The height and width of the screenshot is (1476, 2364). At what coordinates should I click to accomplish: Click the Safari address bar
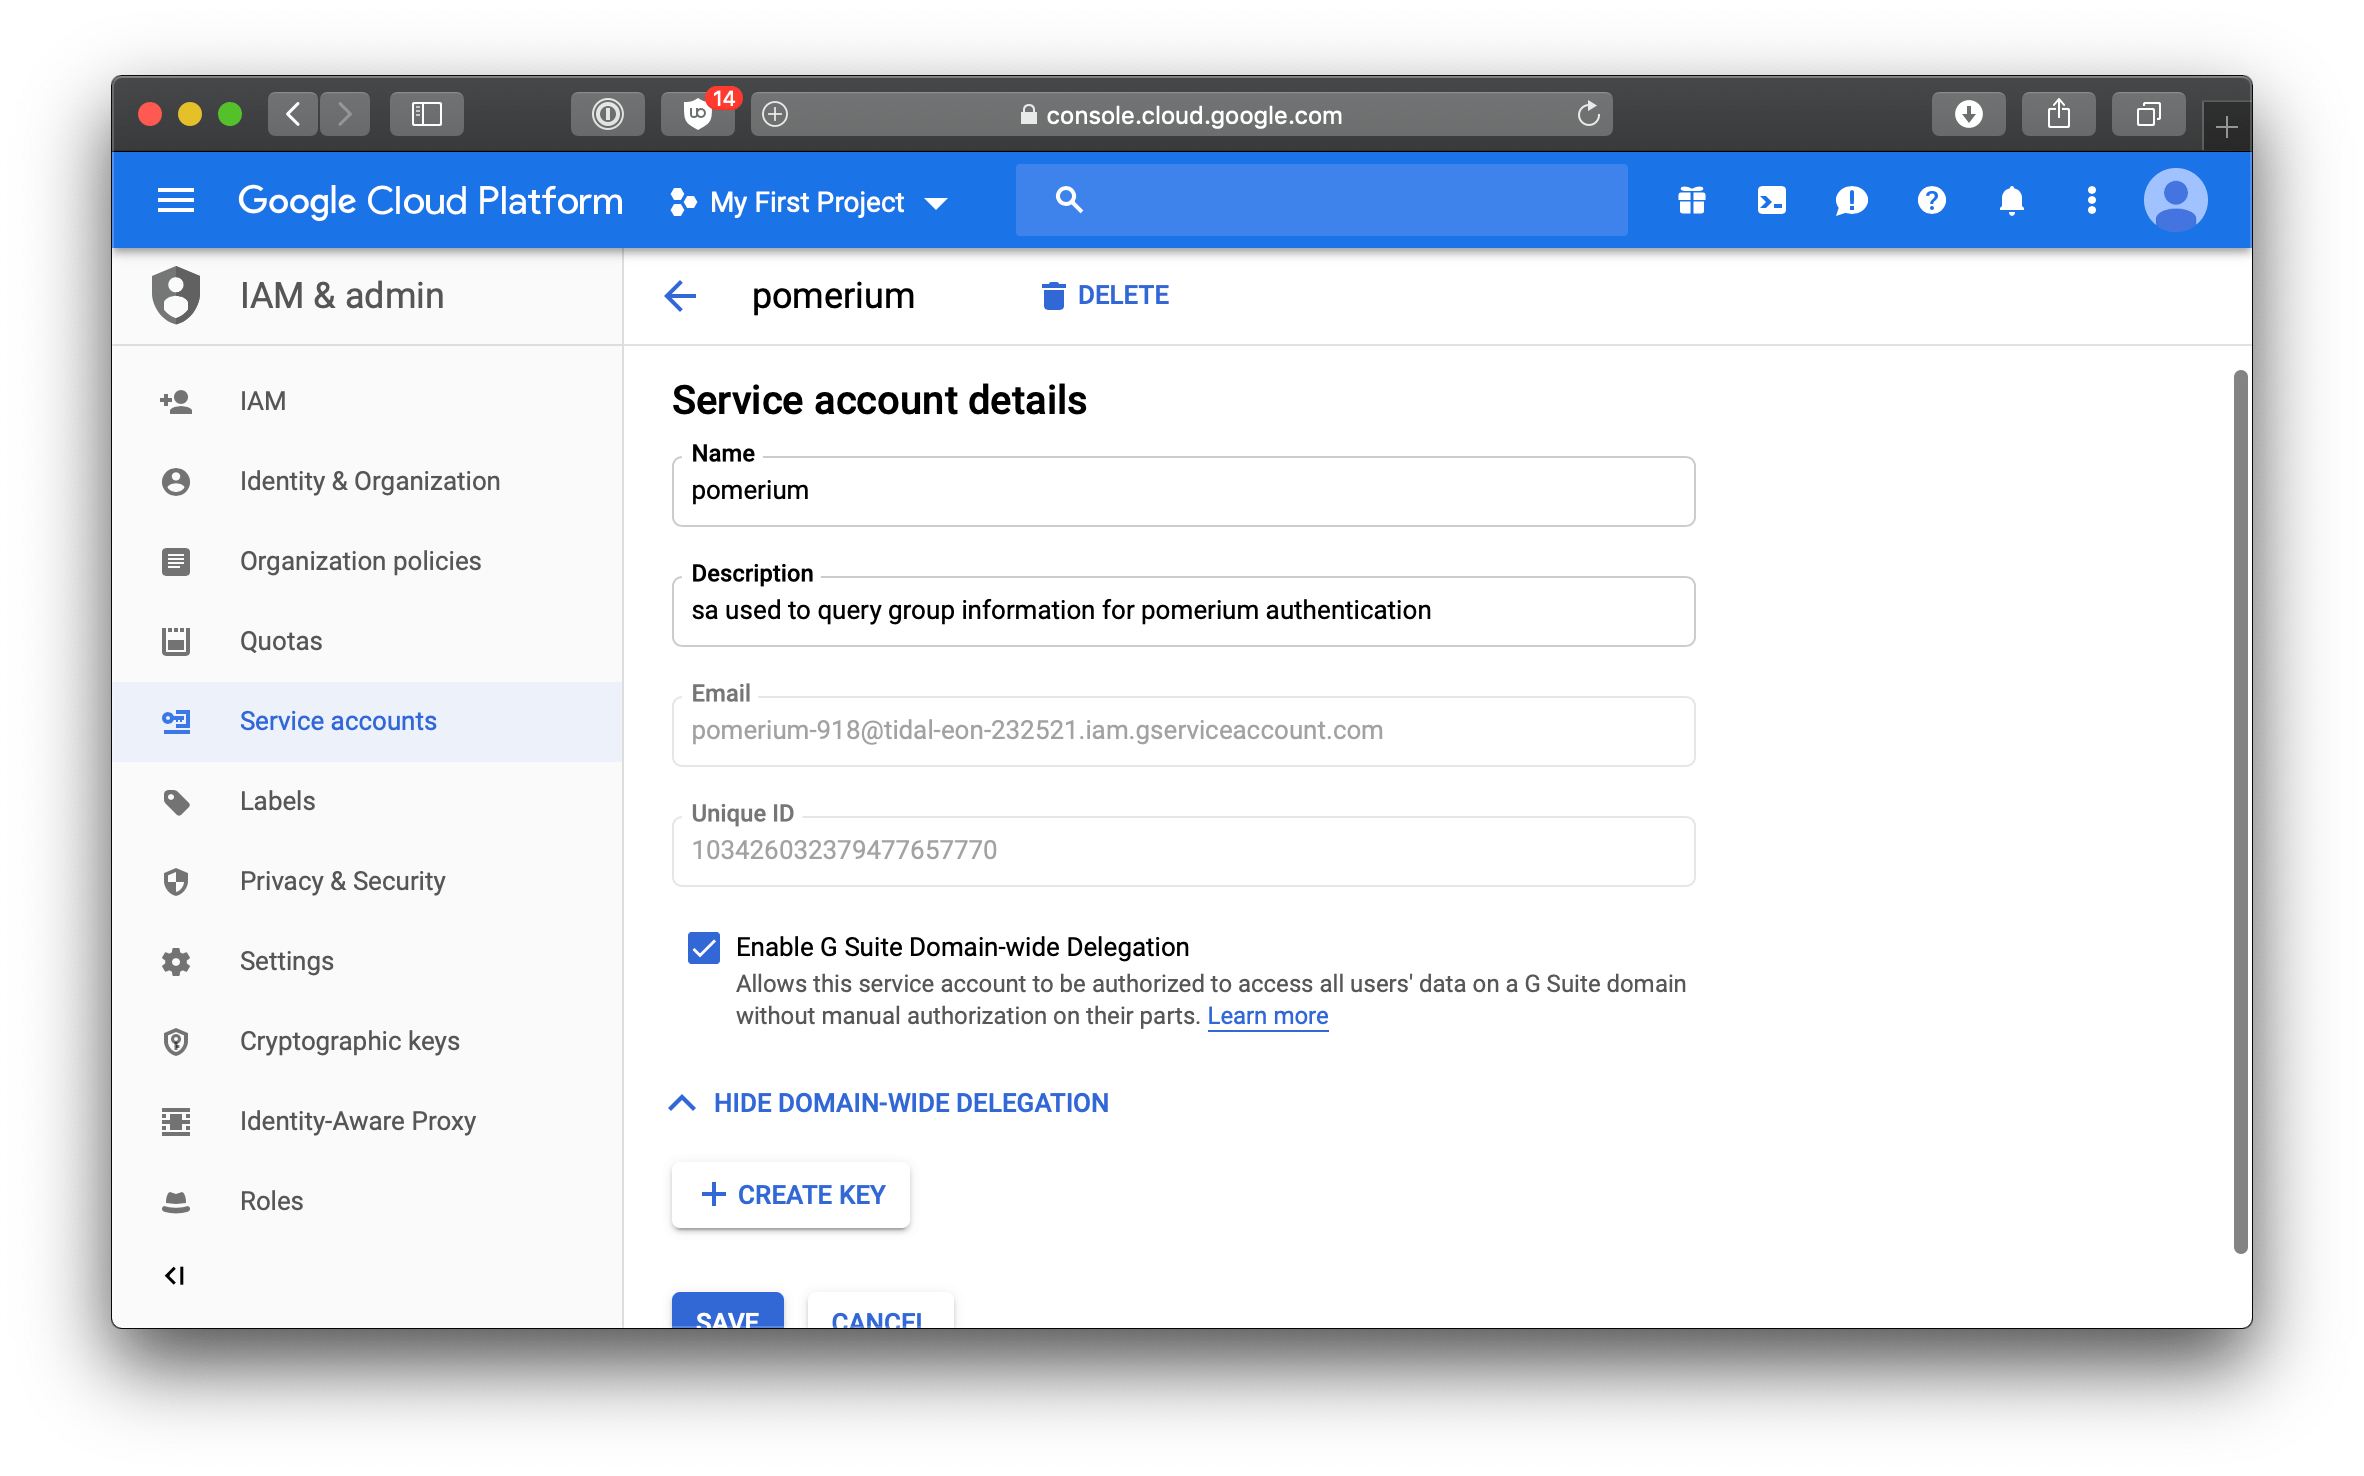[x=1181, y=114]
